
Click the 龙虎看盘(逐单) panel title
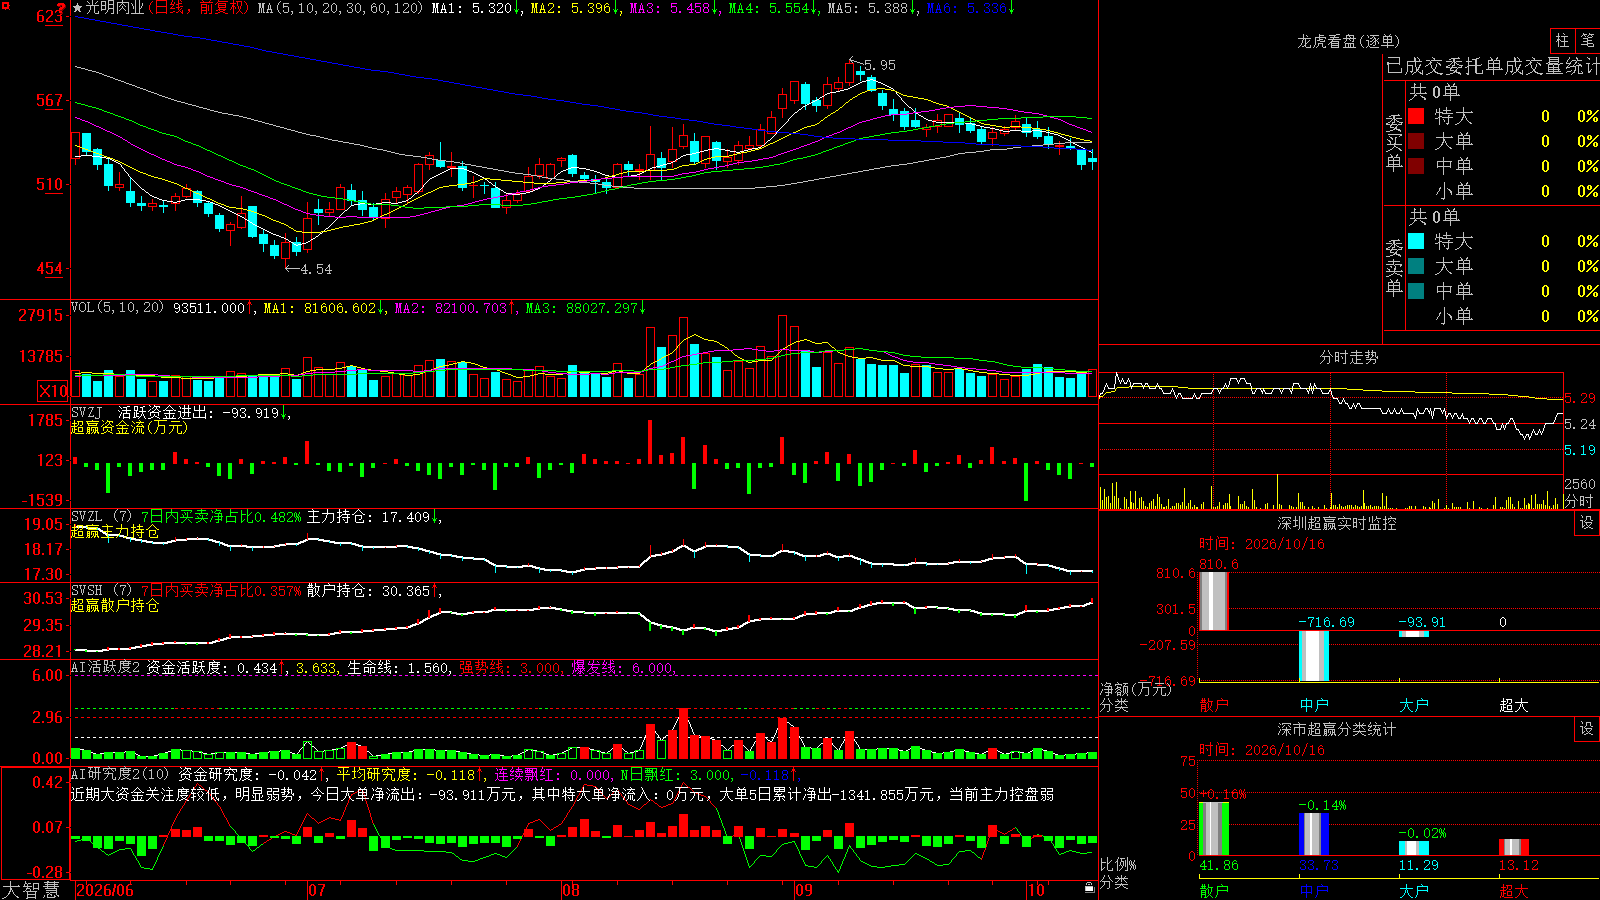(1348, 41)
